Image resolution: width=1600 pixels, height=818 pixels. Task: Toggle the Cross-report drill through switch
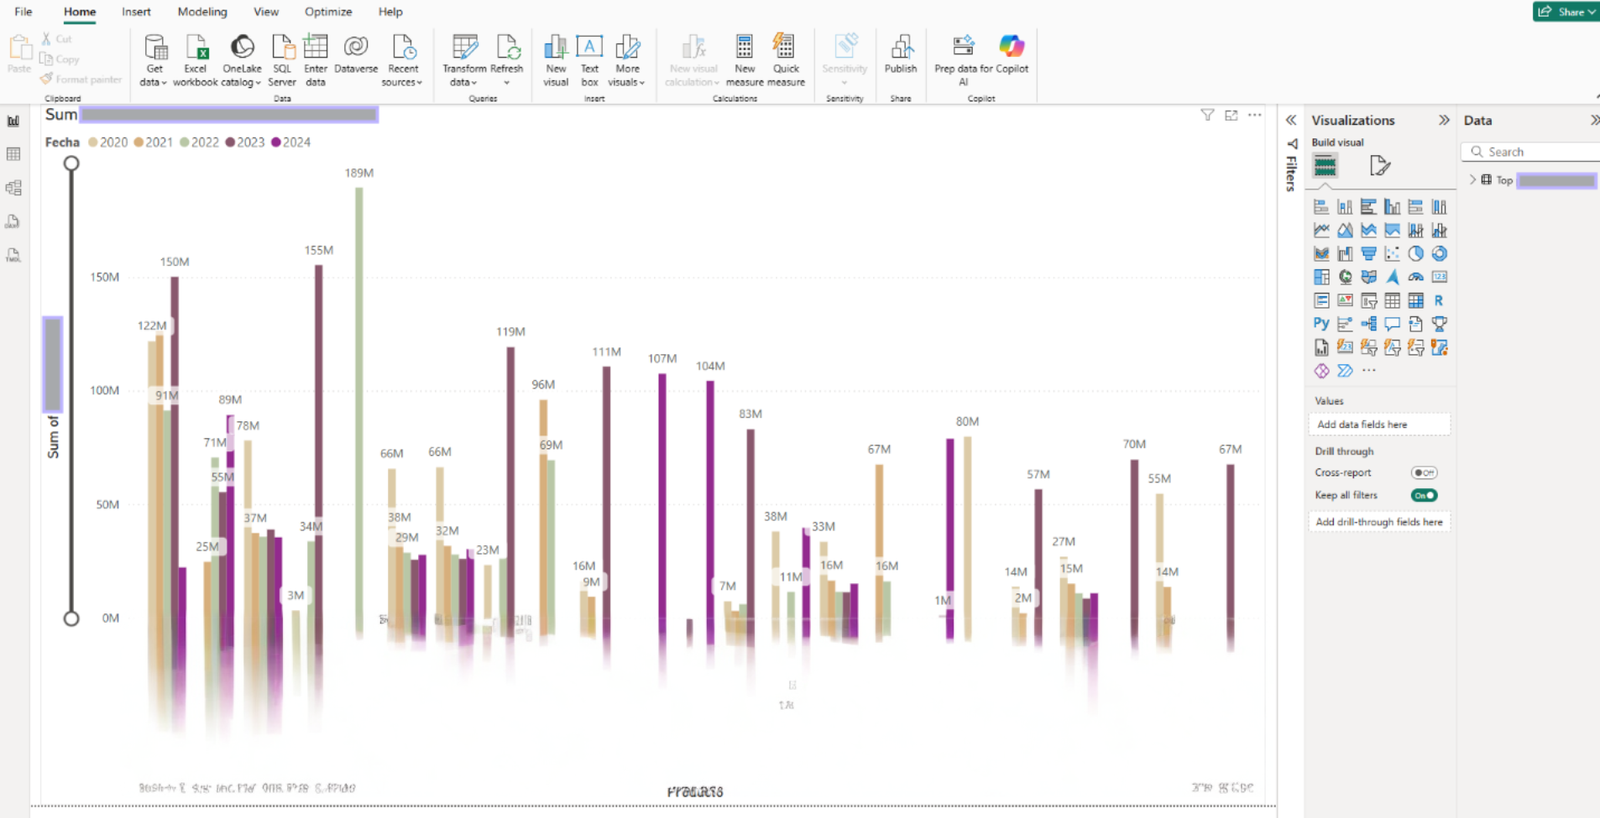click(x=1424, y=473)
